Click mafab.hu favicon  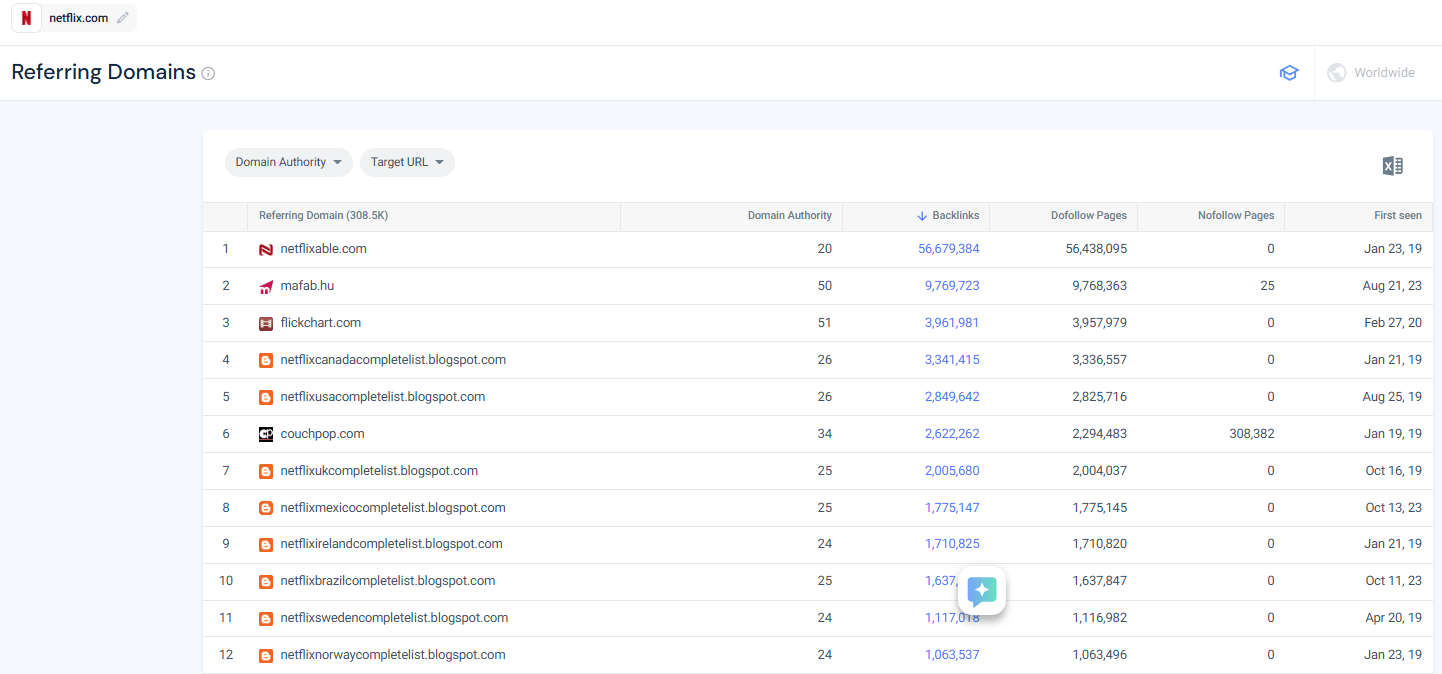point(266,286)
